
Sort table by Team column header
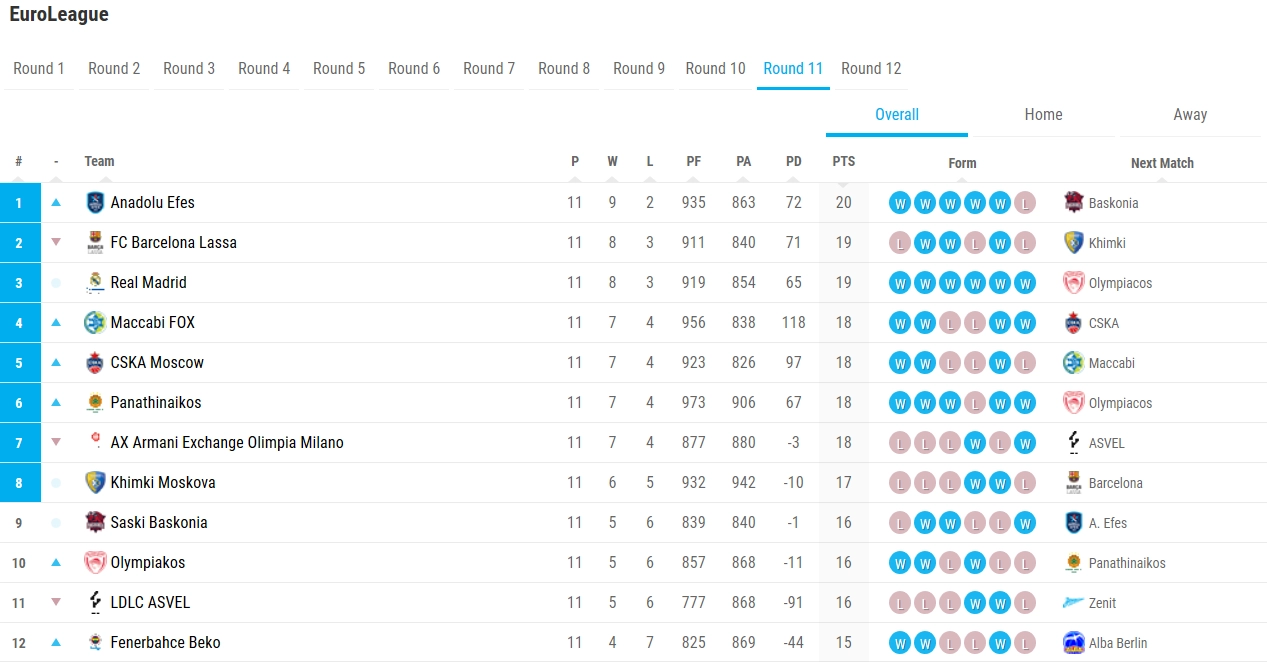100,161
